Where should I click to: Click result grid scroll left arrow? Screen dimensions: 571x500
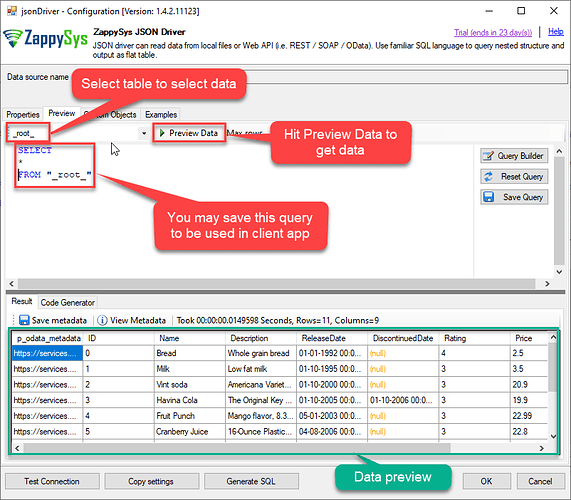coord(17,448)
